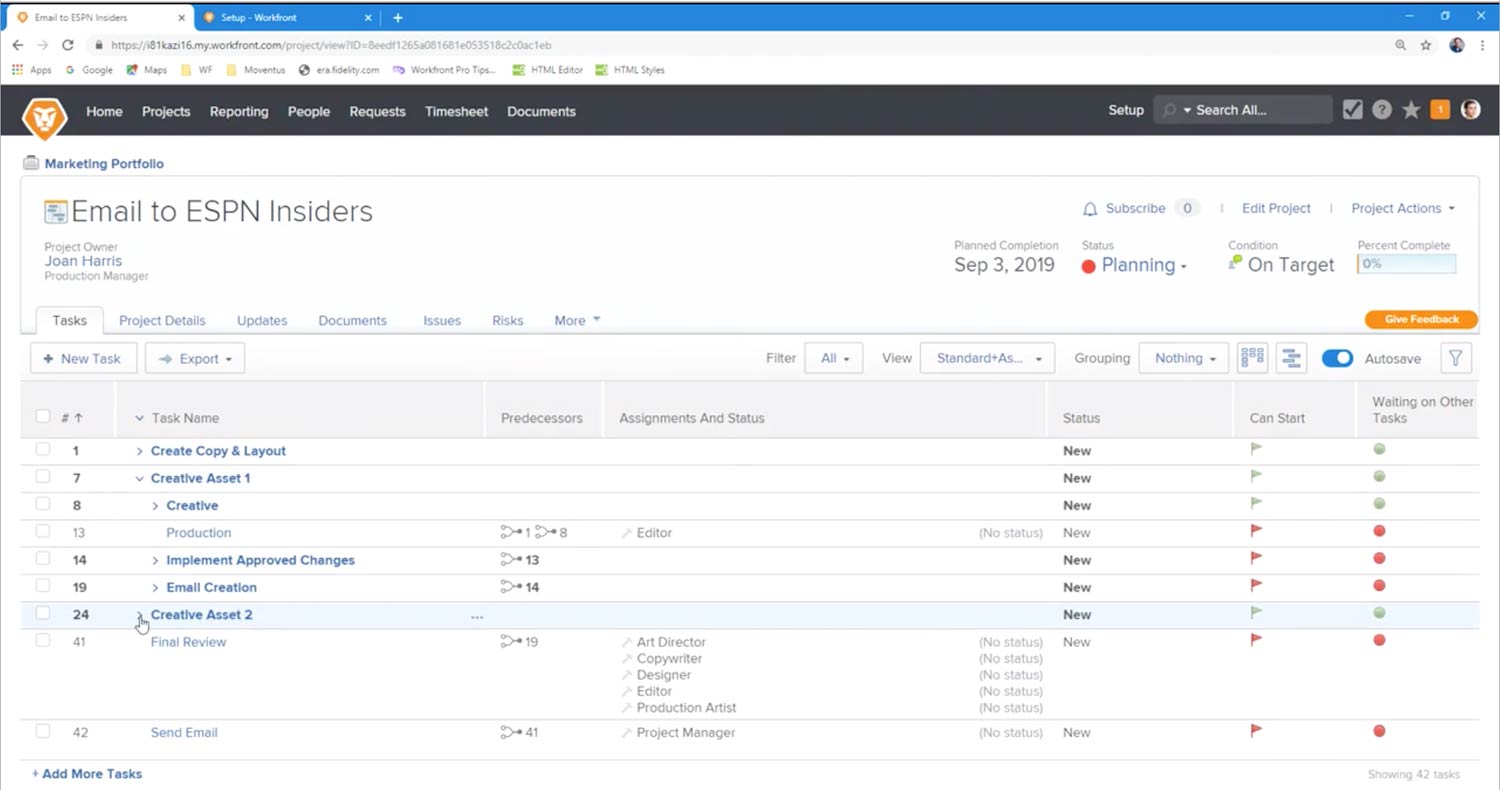Click the Marketing Portfolio briefcase icon
Image resolution: width=1500 pixels, height=790 pixels.
(31, 163)
